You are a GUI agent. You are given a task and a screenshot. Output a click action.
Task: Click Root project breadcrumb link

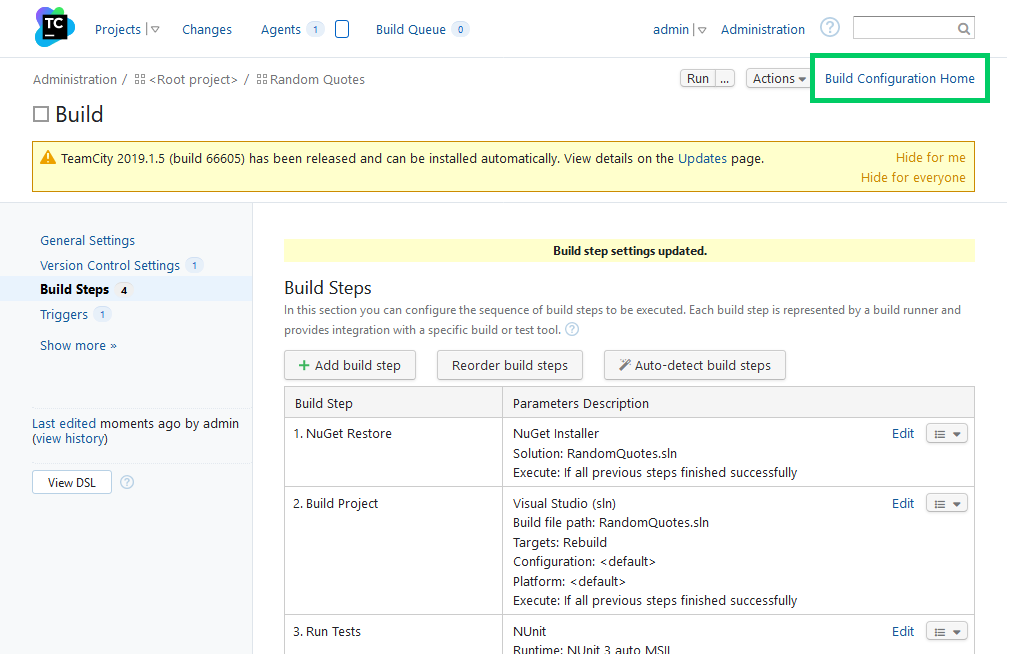193,79
